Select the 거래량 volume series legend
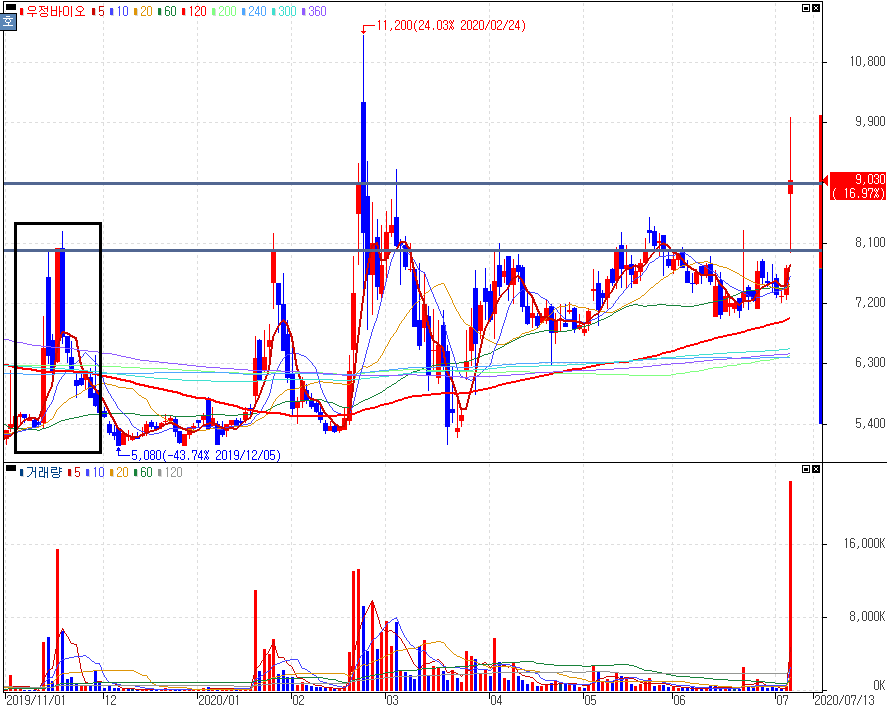Image resolution: width=887 pixels, height=708 pixels. pos(41,472)
